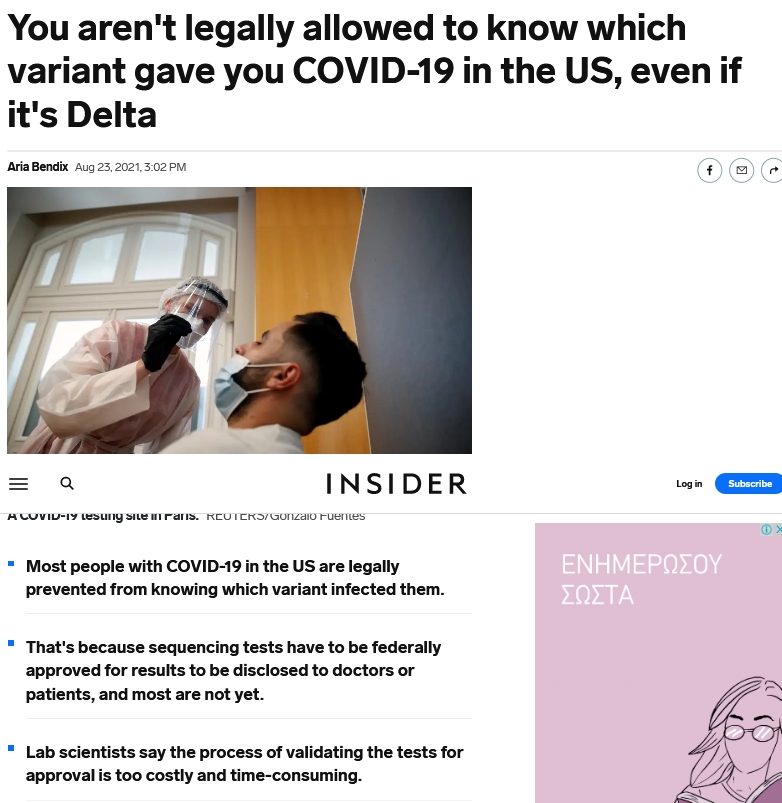
Task: Click the ad info icon
Action: 766,530
